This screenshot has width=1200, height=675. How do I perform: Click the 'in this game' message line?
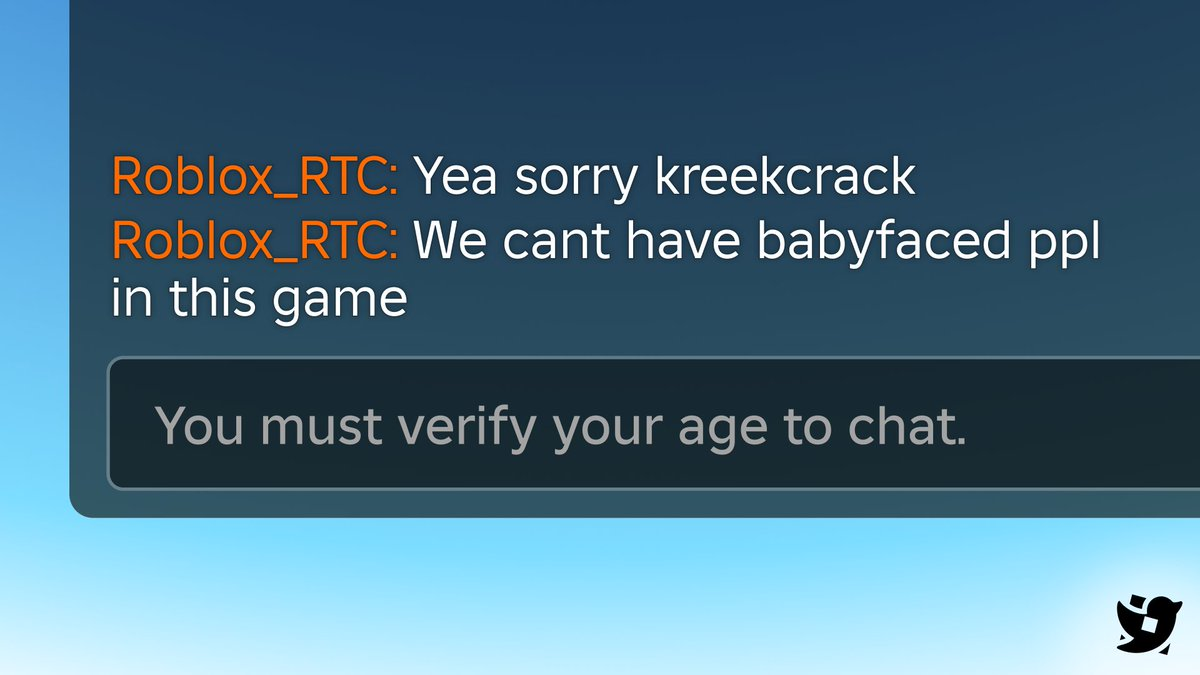pos(259,302)
